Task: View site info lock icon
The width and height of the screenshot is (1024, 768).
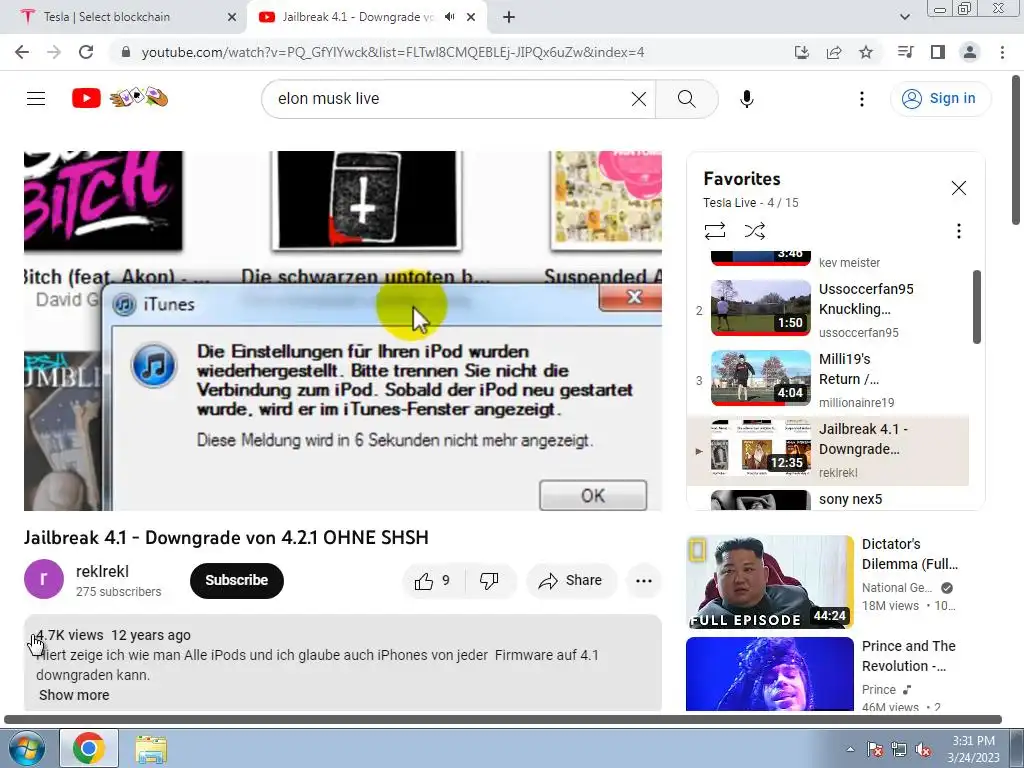Action: pos(126,52)
